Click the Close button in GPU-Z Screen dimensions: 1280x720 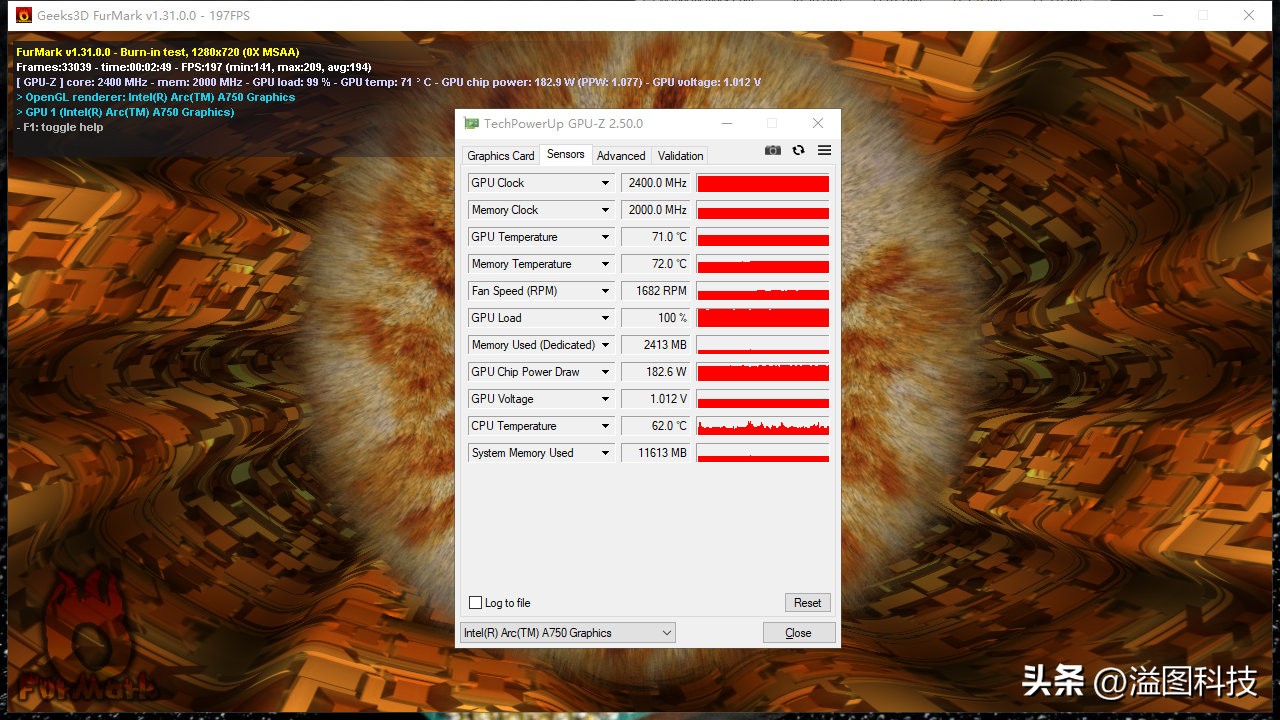coord(798,633)
